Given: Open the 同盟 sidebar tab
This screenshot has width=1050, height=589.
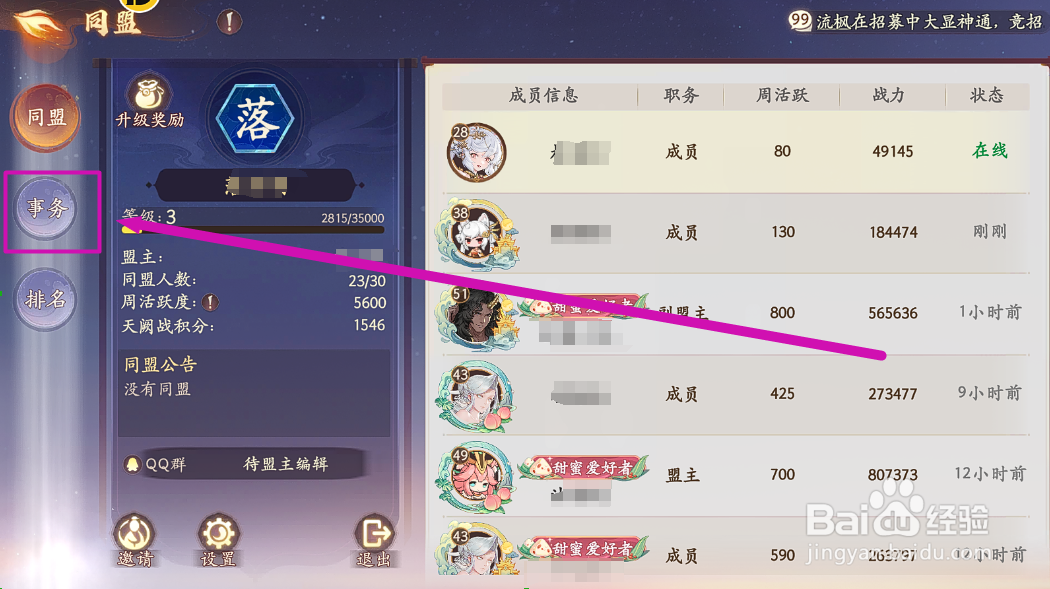Looking at the screenshot, I should (x=46, y=117).
